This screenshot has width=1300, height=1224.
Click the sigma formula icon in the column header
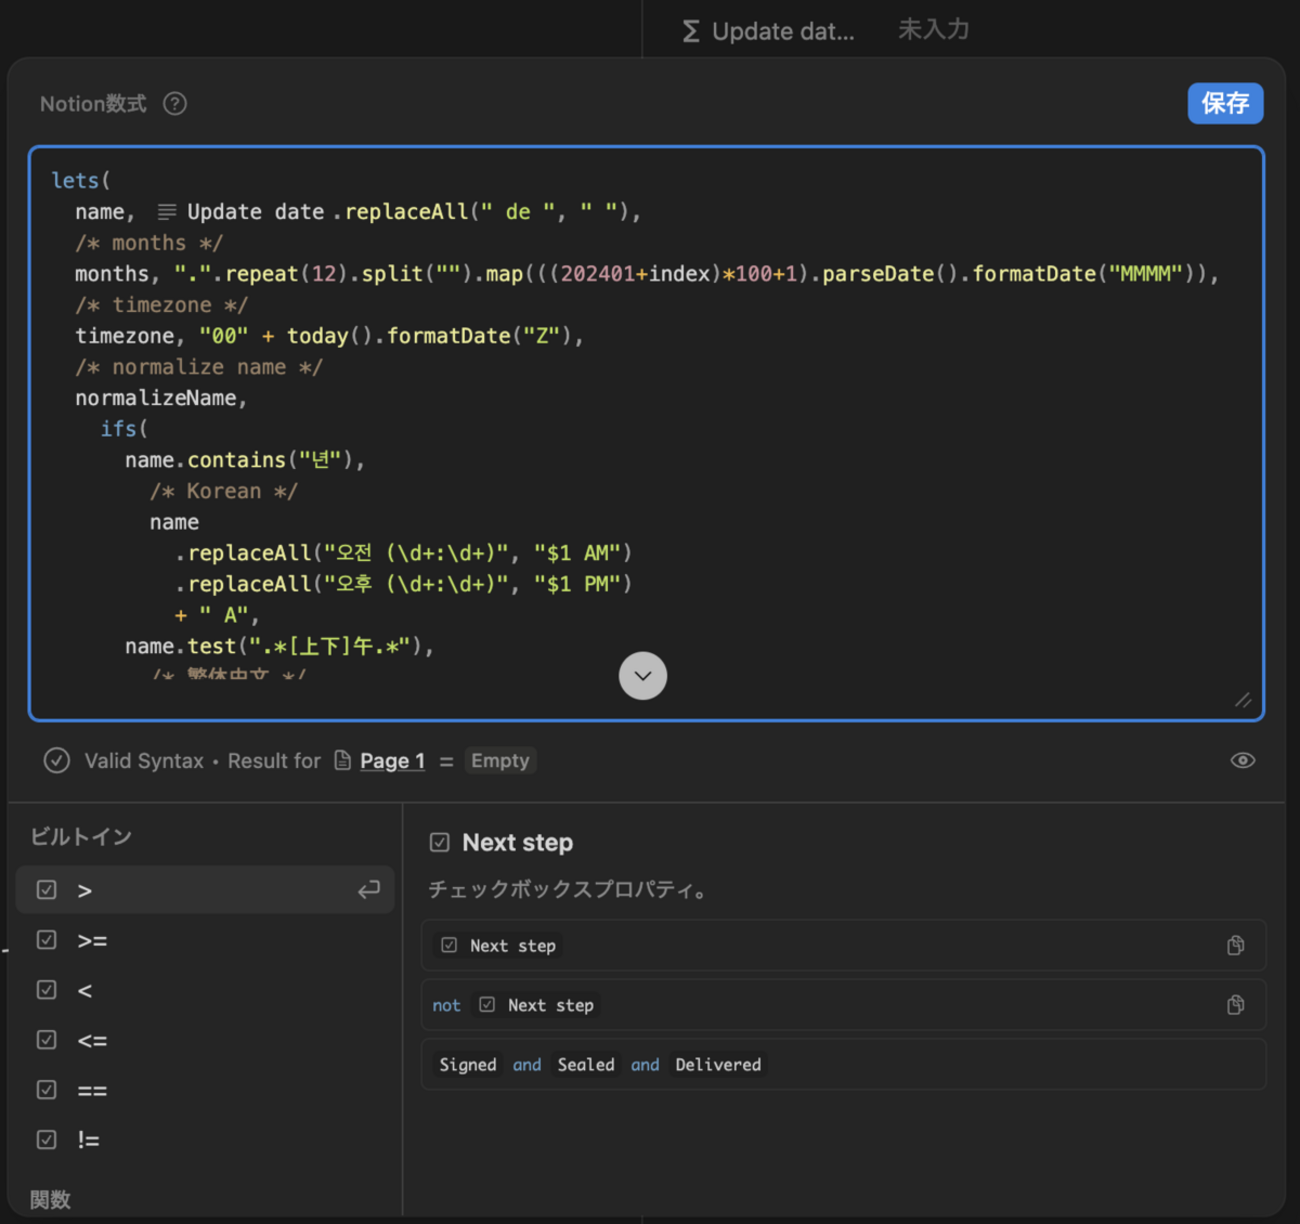(x=691, y=31)
